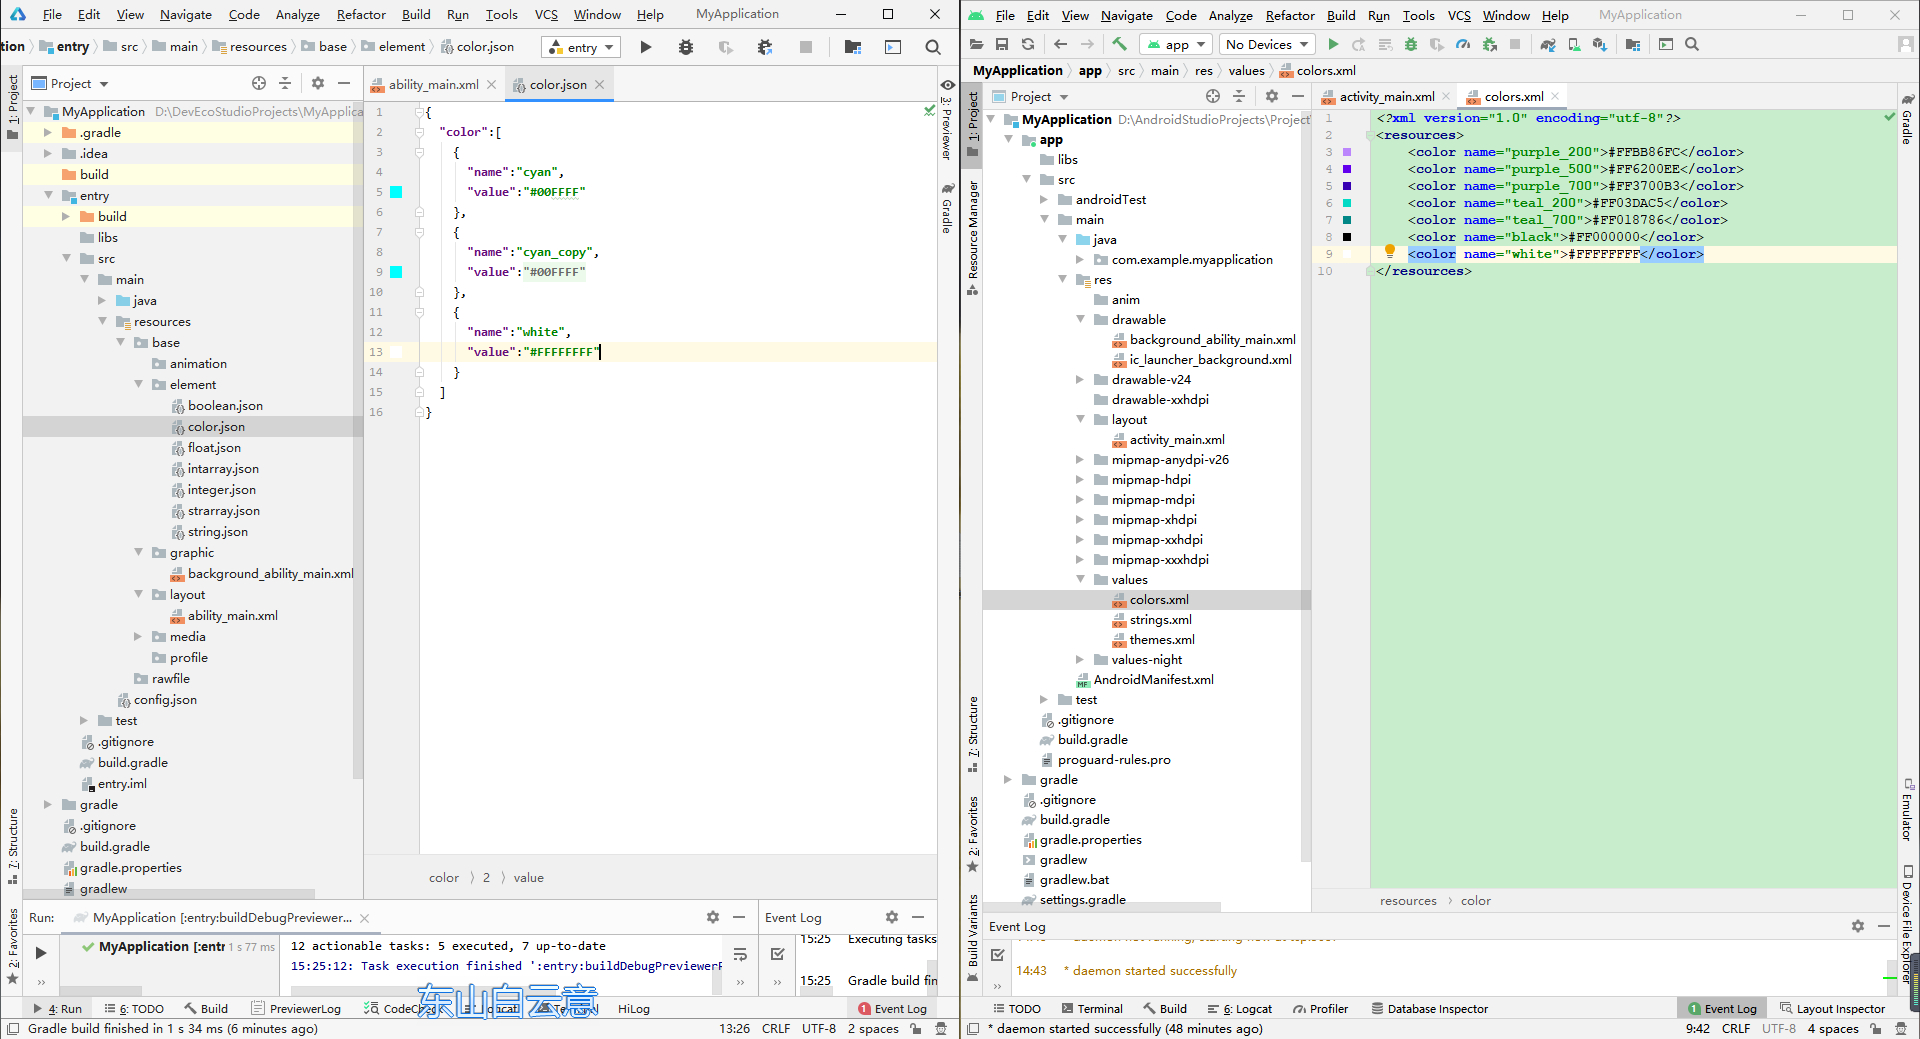This screenshot has width=1920, height=1039.
Task: Click Open folder icon in Android Studio toolbar
Action: tap(977, 44)
